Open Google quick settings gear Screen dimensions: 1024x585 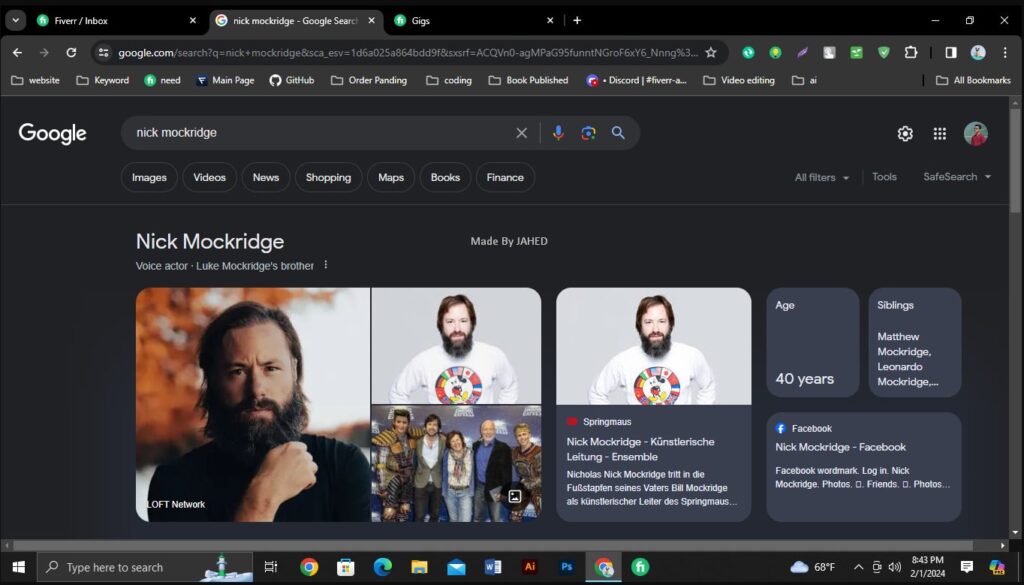(905, 134)
